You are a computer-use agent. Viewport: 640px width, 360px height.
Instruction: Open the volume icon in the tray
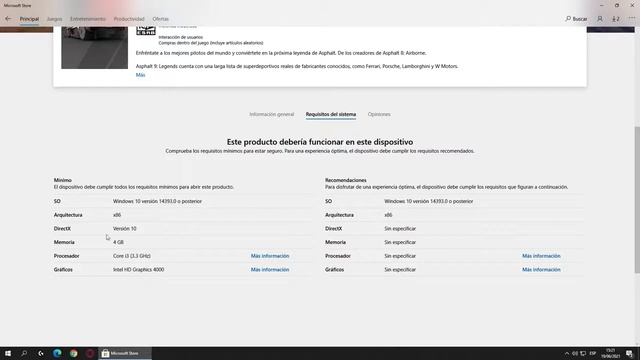click(575, 353)
